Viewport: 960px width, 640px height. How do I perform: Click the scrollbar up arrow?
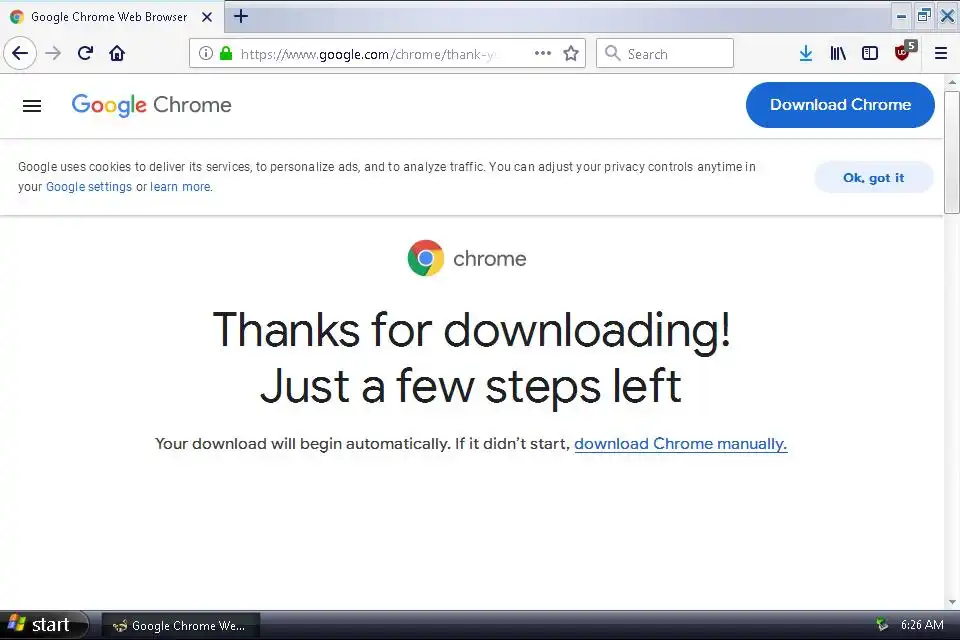pyautogui.click(x=951, y=82)
